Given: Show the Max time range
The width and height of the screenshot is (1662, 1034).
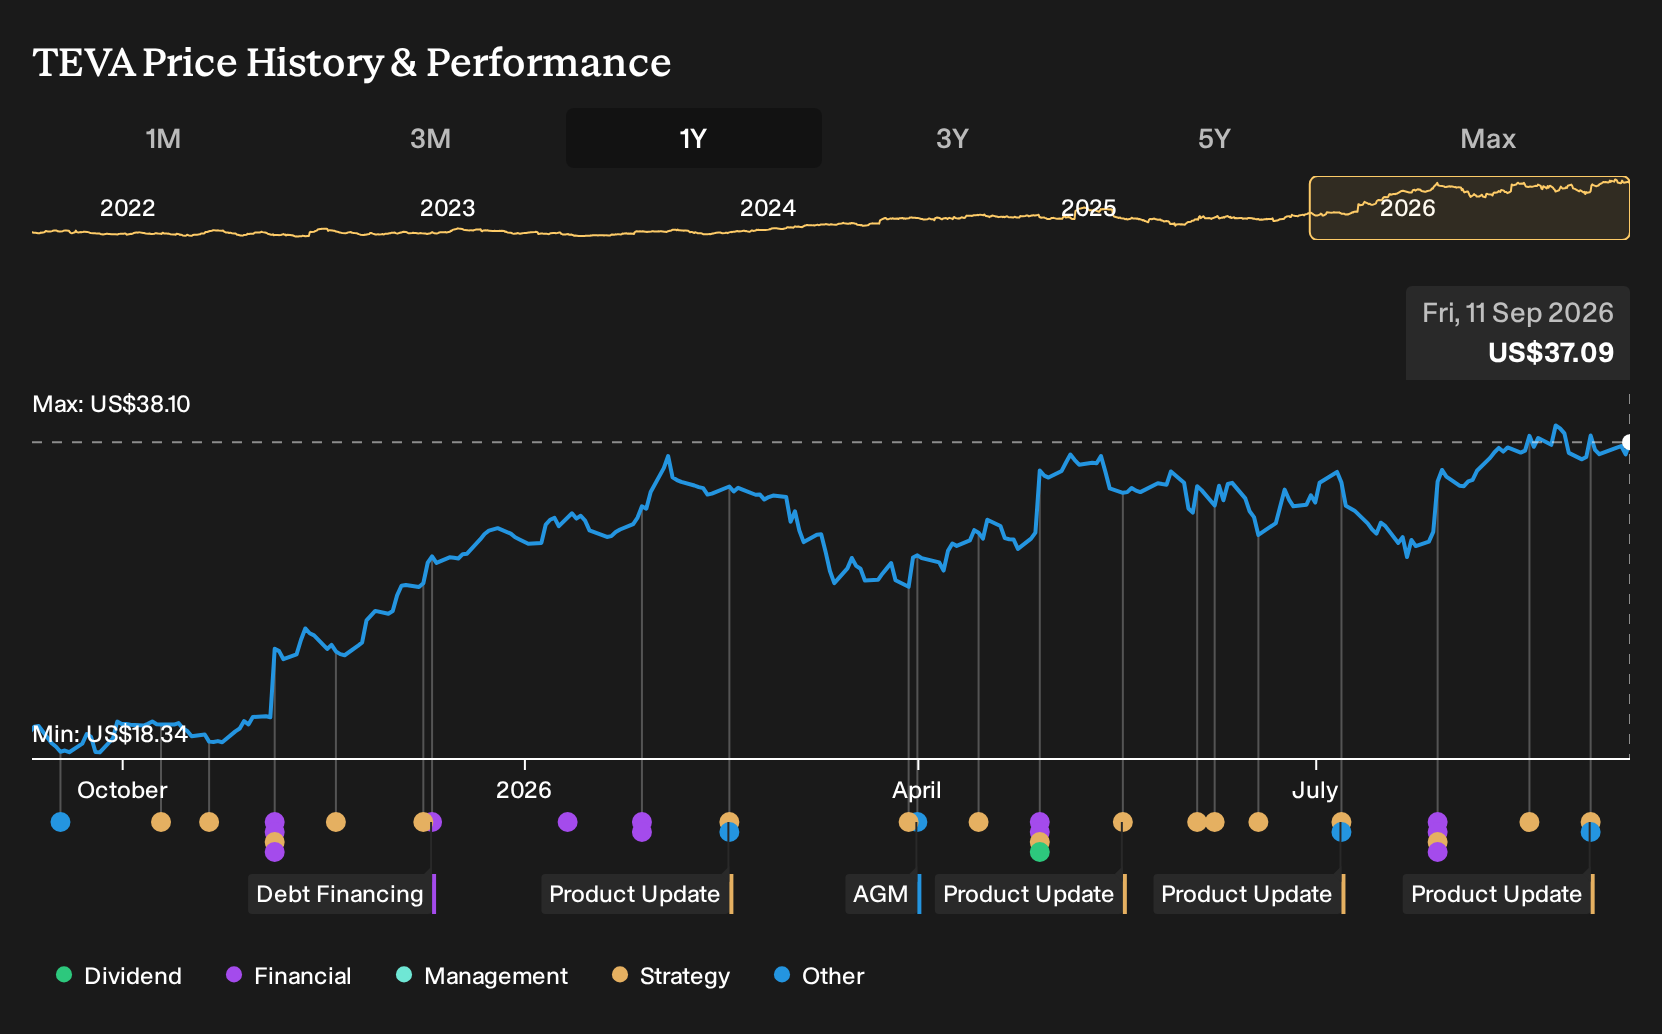Looking at the screenshot, I should (x=1488, y=138).
